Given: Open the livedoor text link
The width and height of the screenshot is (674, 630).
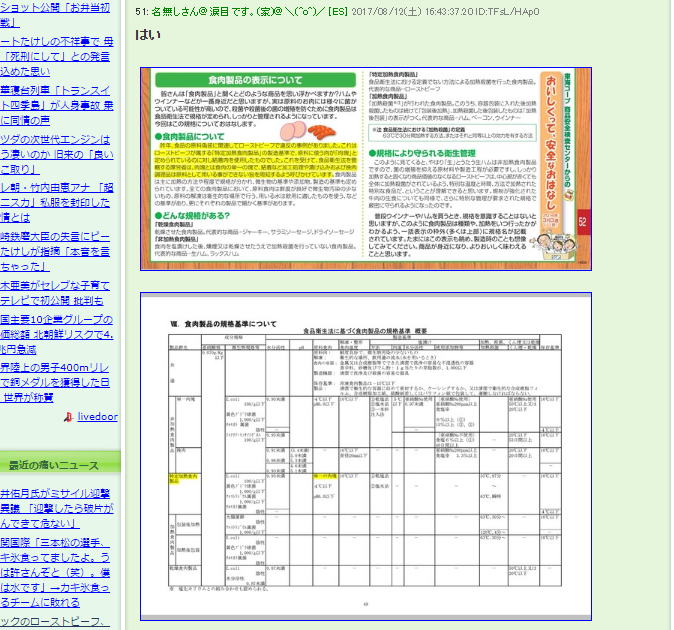Looking at the screenshot, I should [97, 416].
